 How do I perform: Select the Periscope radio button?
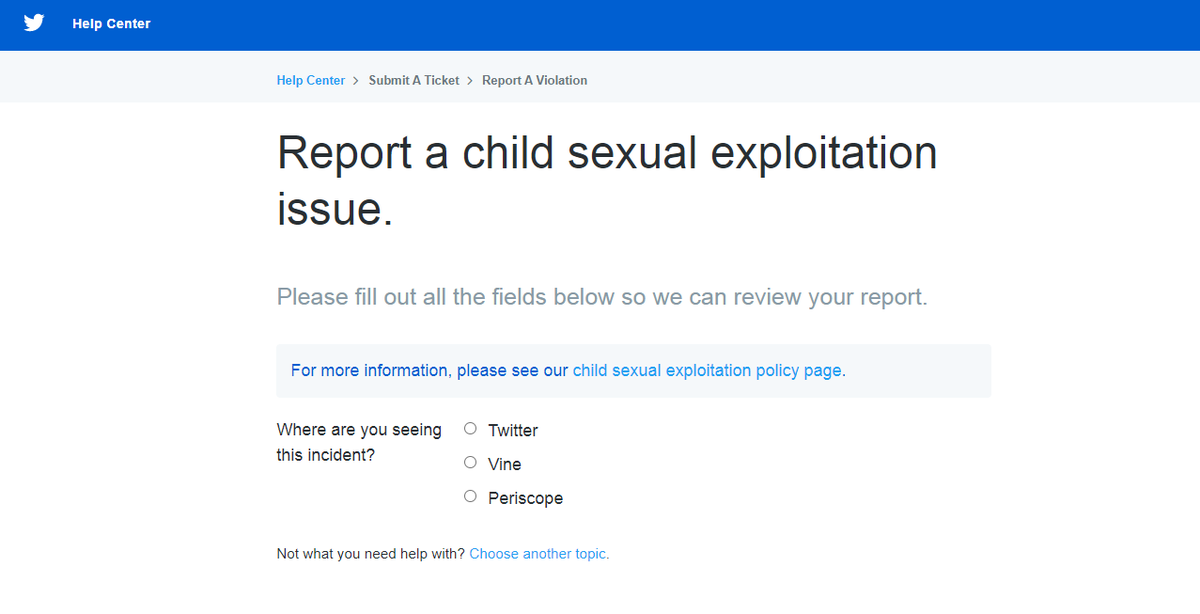click(x=470, y=497)
